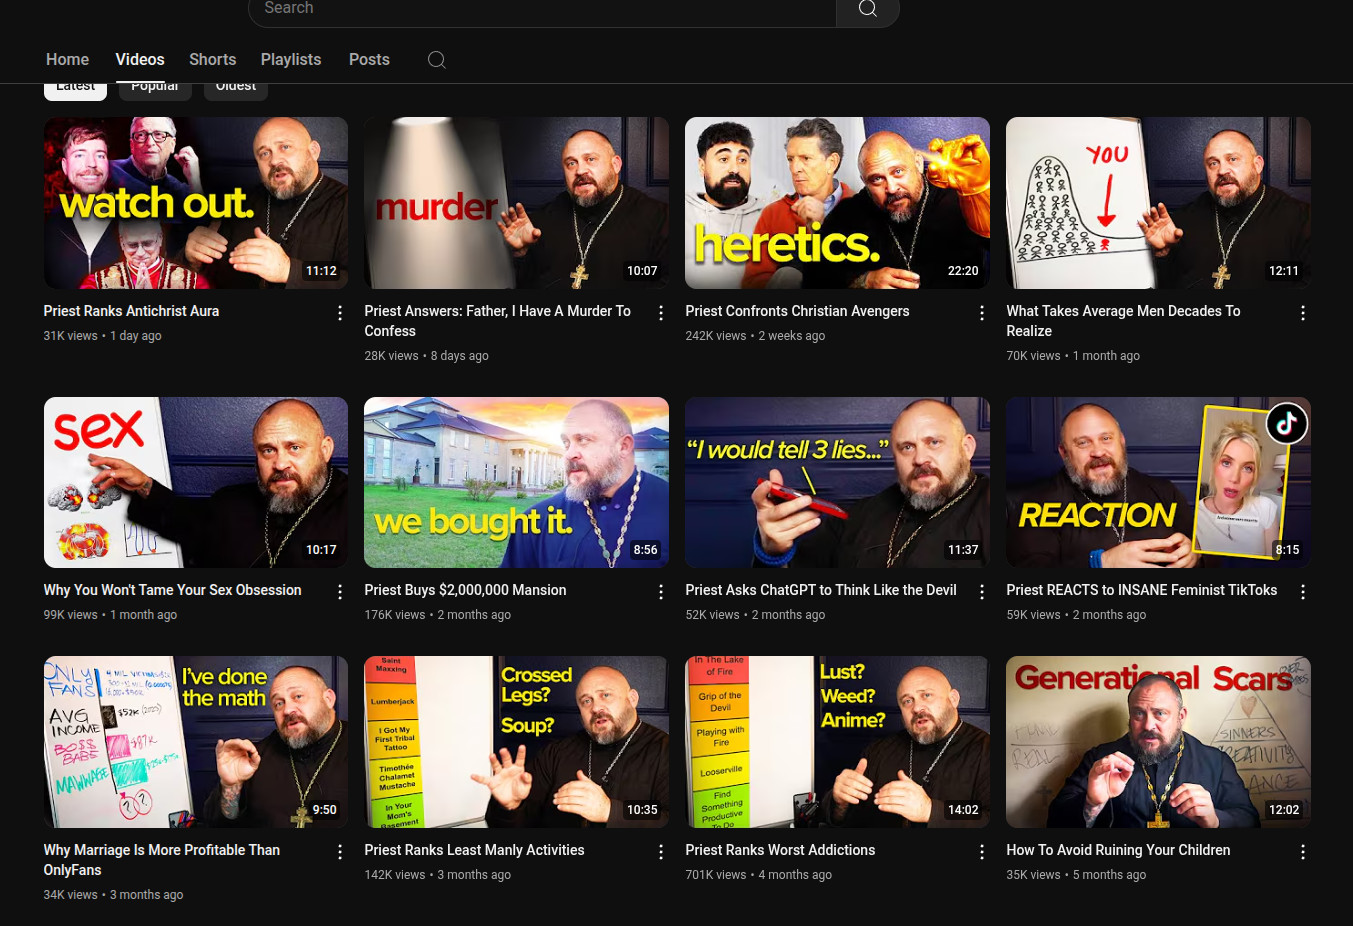
Task: Play the 'Generational Scars' thumbnail video
Action: pos(1158,742)
